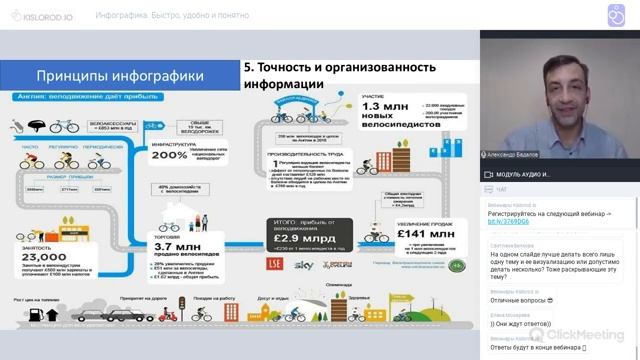640x360 pixels.
Task: Click chat message 'Регистрируйтесь на следующий вебинар'
Action: (549, 214)
